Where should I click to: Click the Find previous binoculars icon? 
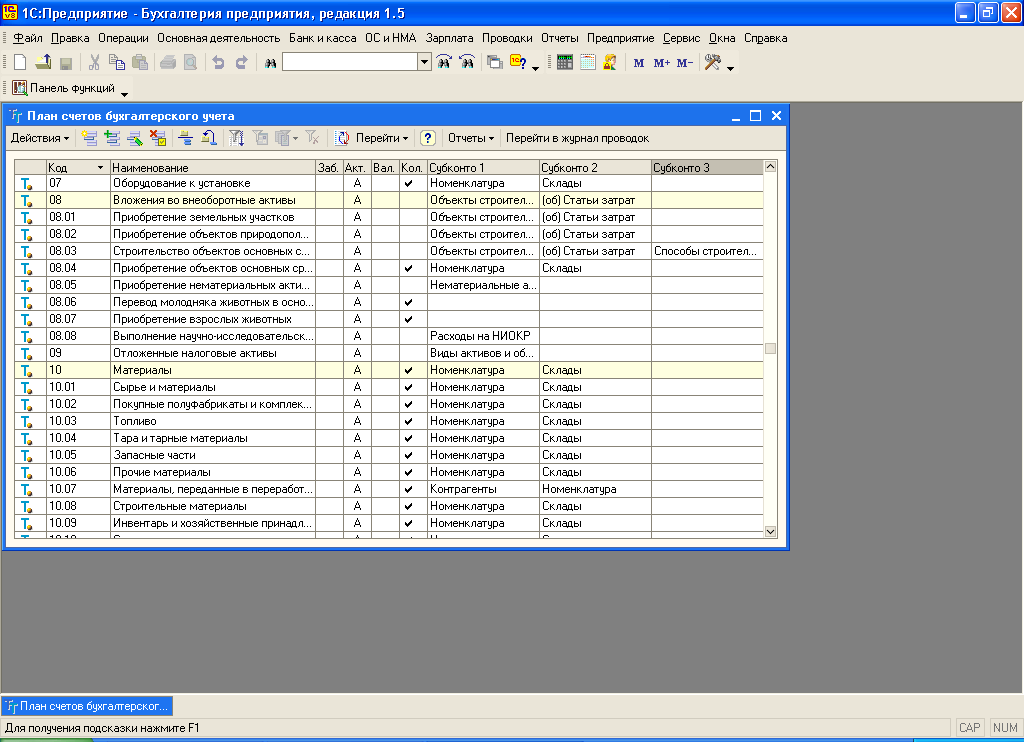(467, 63)
